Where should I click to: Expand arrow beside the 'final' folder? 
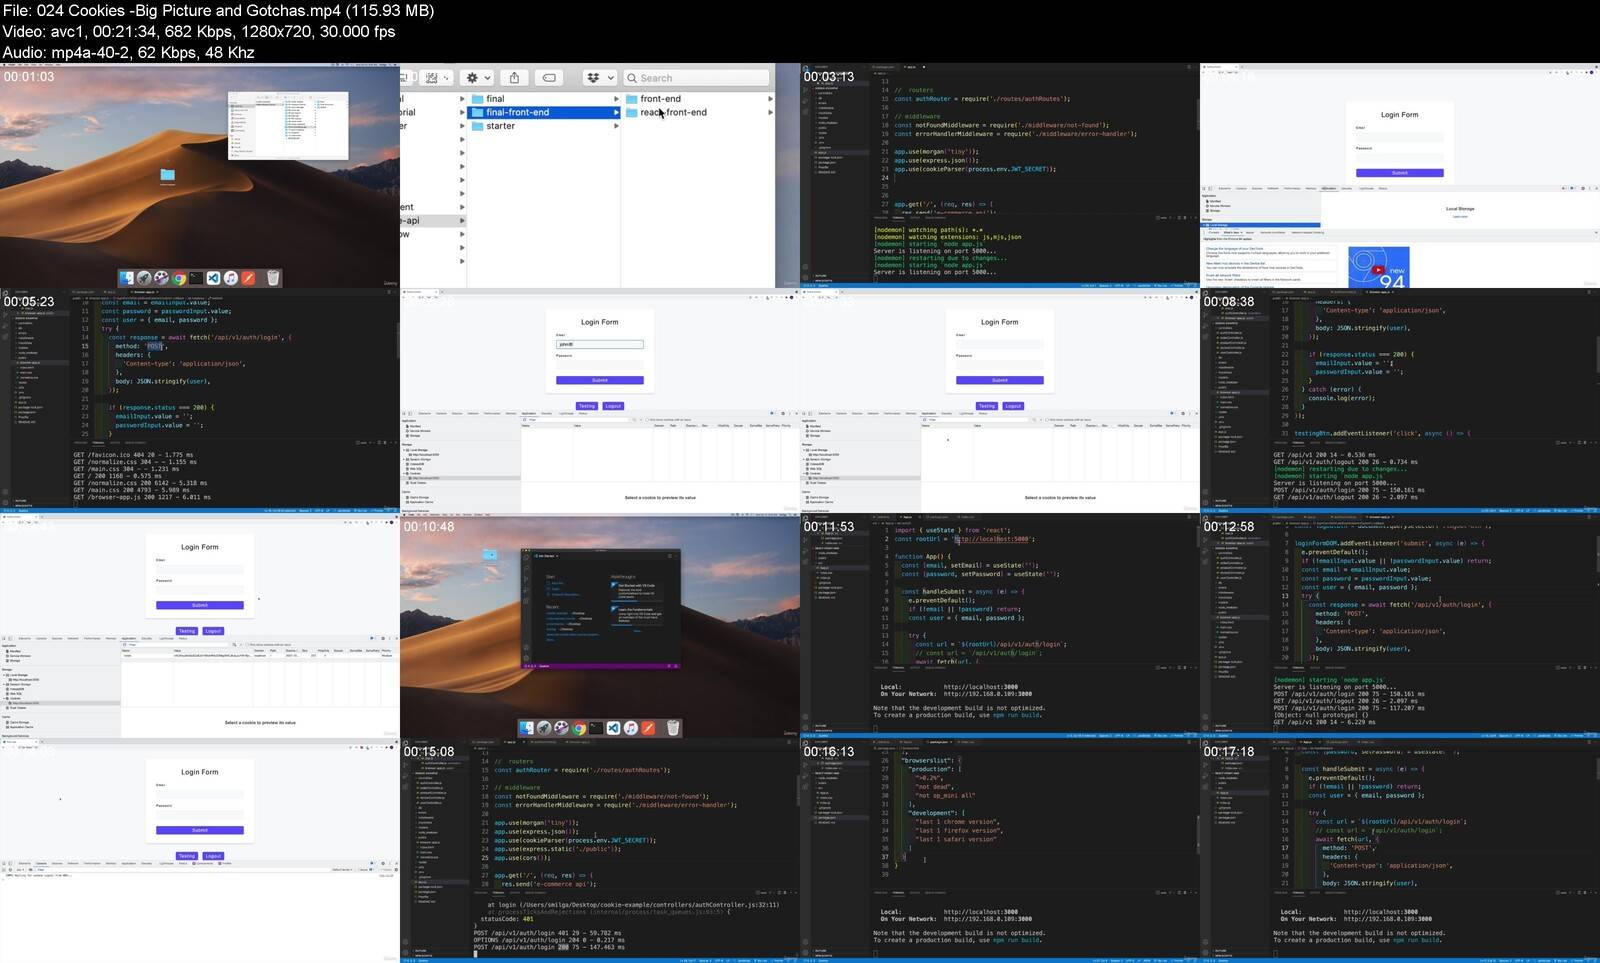(616, 99)
